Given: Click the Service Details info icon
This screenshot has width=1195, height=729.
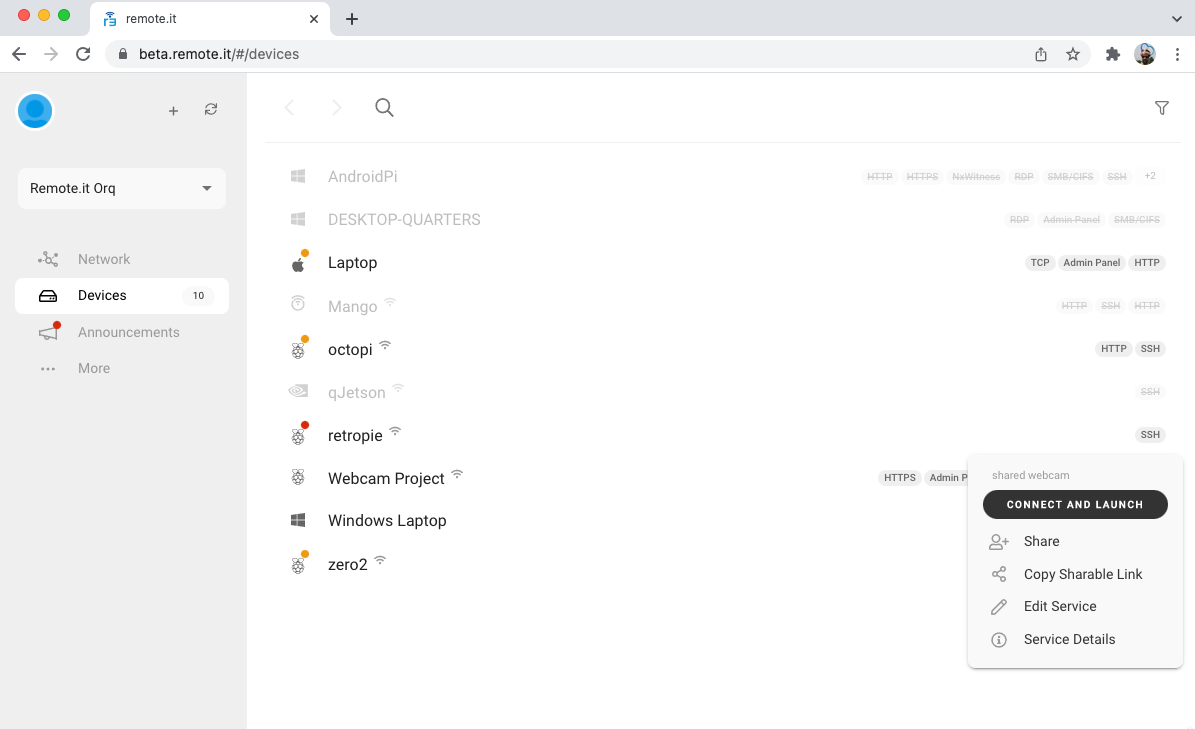Looking at the screenshot, I should coord(998,640).
